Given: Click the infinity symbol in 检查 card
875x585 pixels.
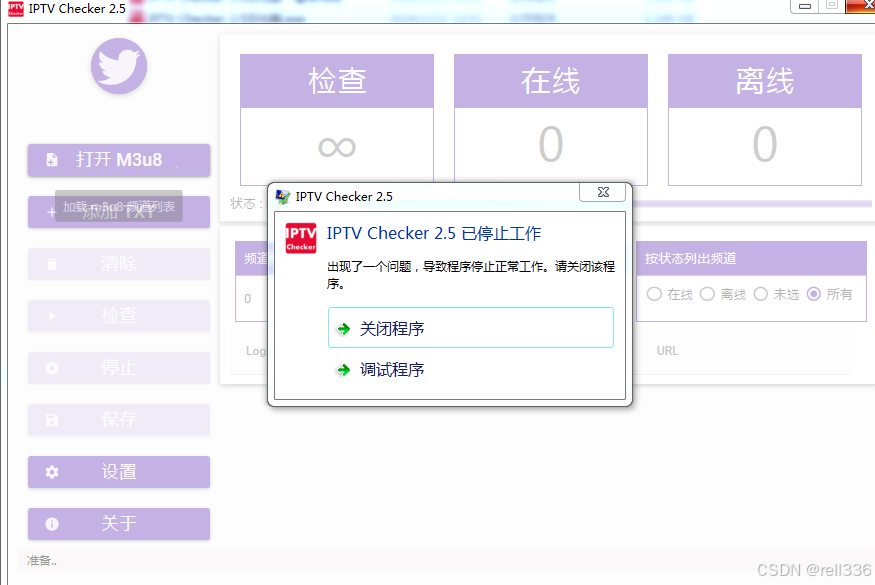Looking at the screenshot, I should coord(337,147).
